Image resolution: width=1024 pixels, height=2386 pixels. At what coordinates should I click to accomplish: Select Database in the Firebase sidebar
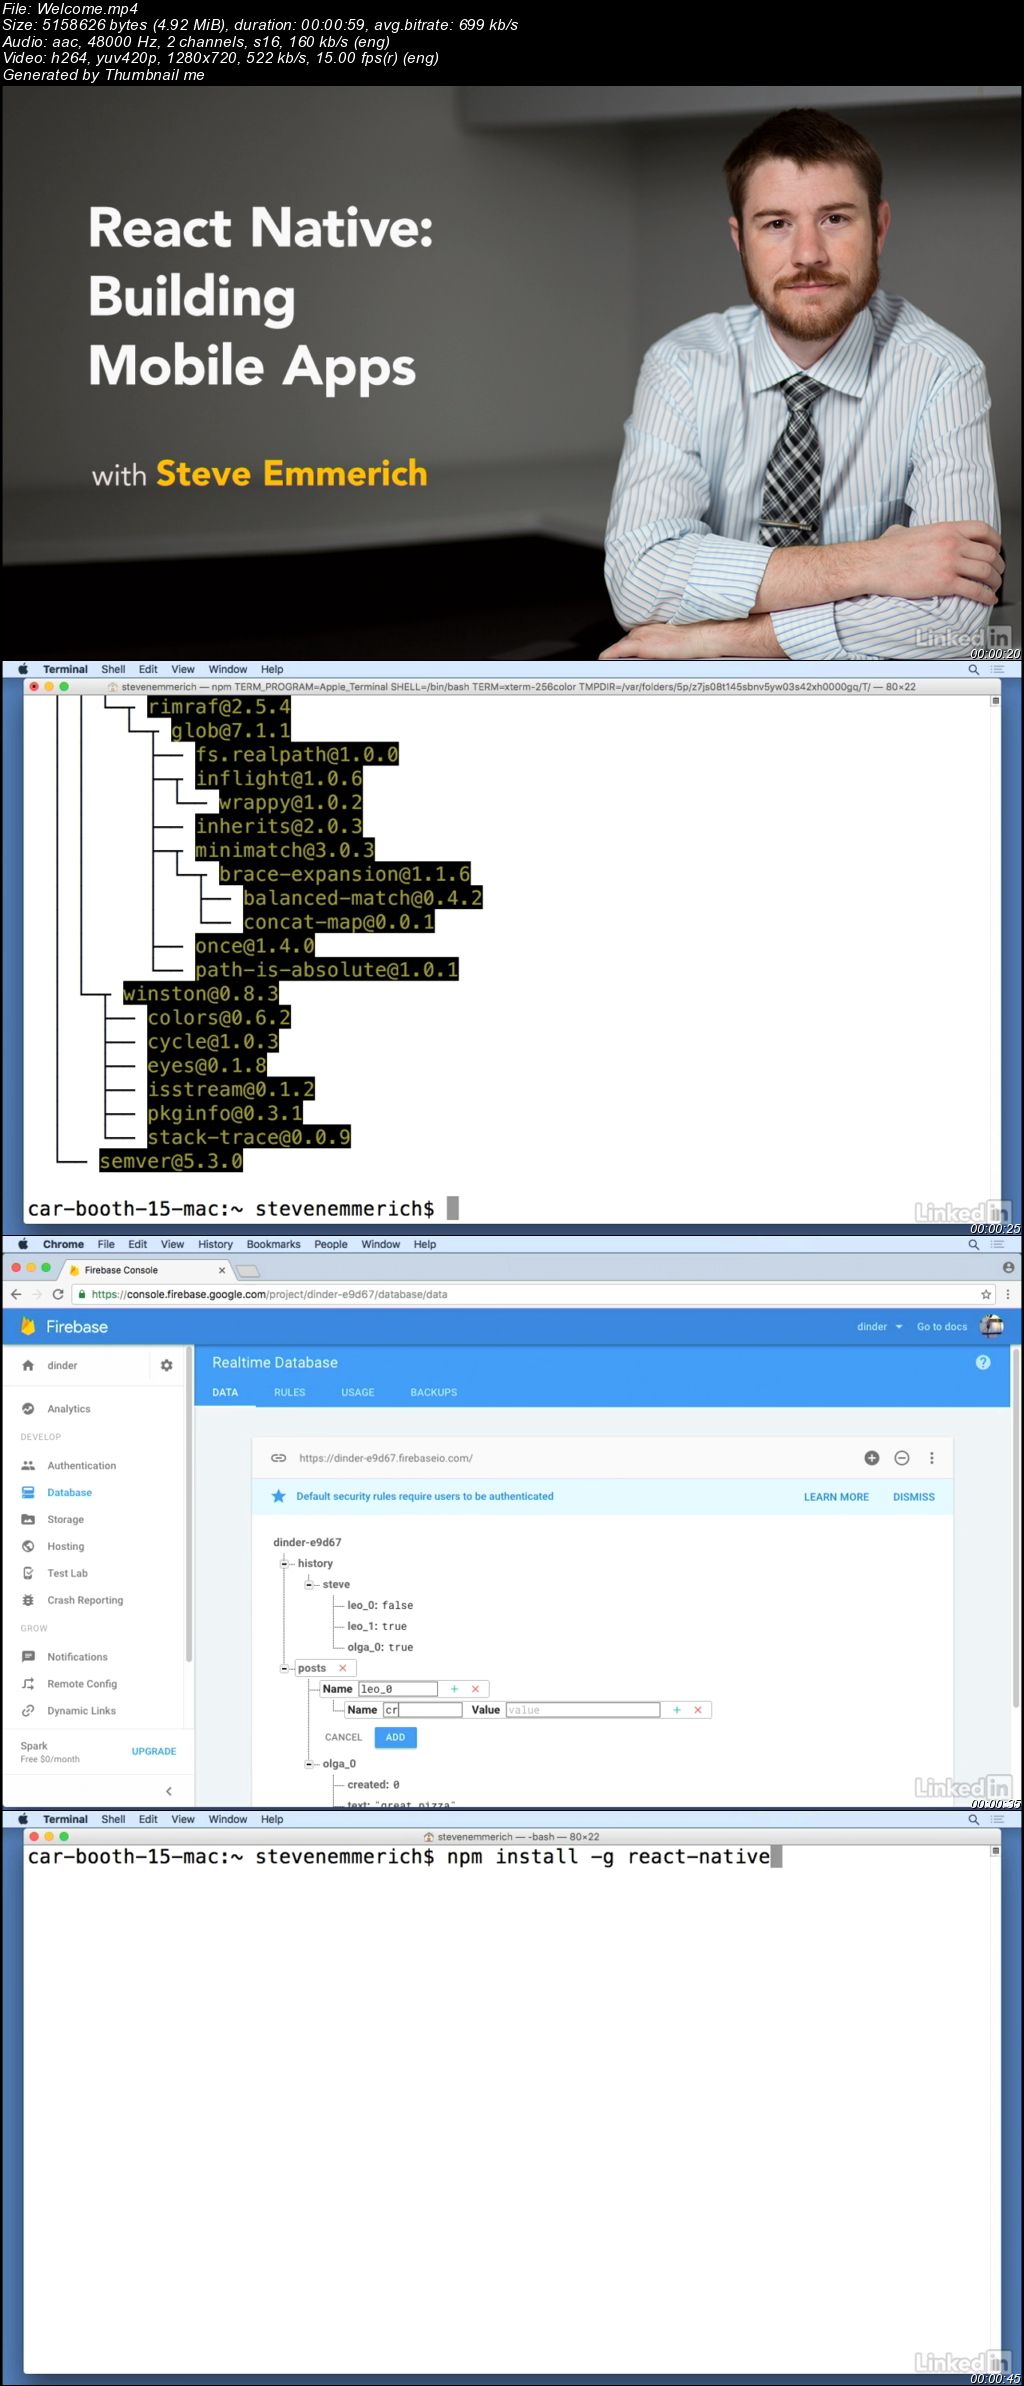pyautogui.click(x=69, y=1492)
